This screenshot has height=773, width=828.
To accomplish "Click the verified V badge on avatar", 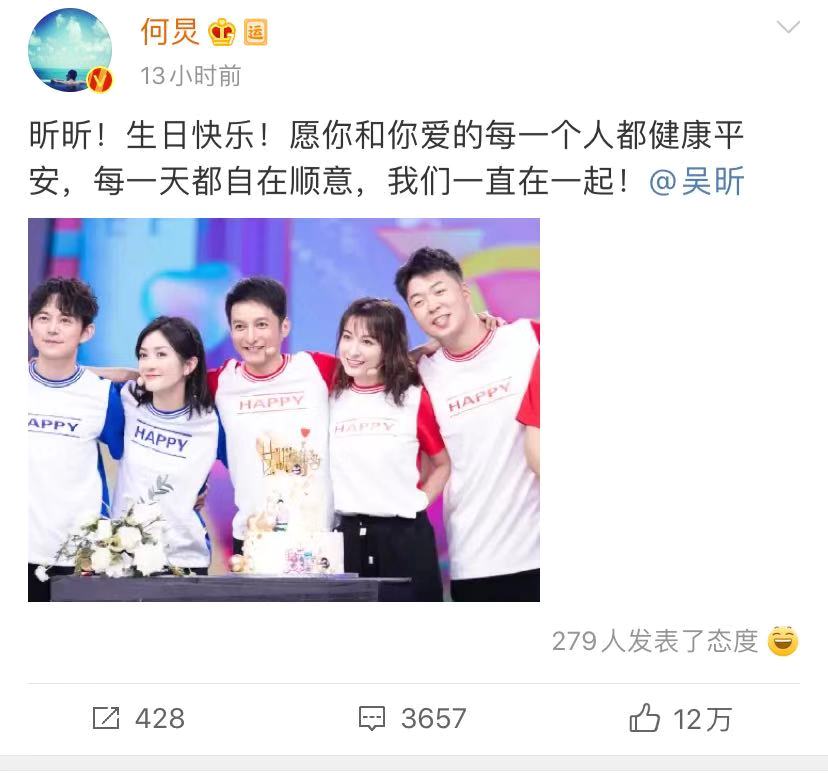I will (100, 80).
